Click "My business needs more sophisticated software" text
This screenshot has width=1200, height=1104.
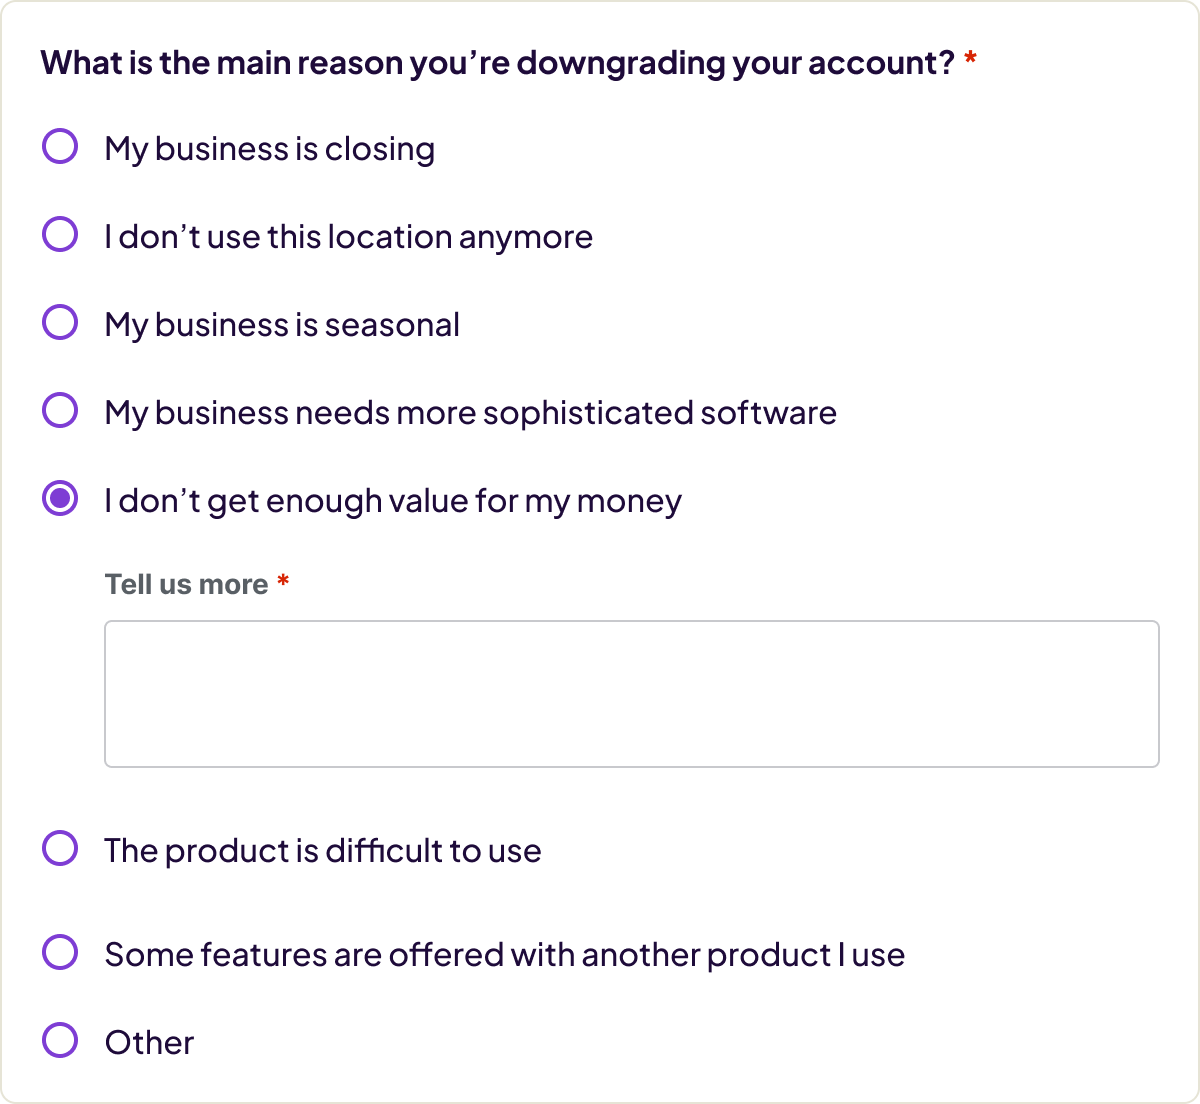(x=470, y=413)
